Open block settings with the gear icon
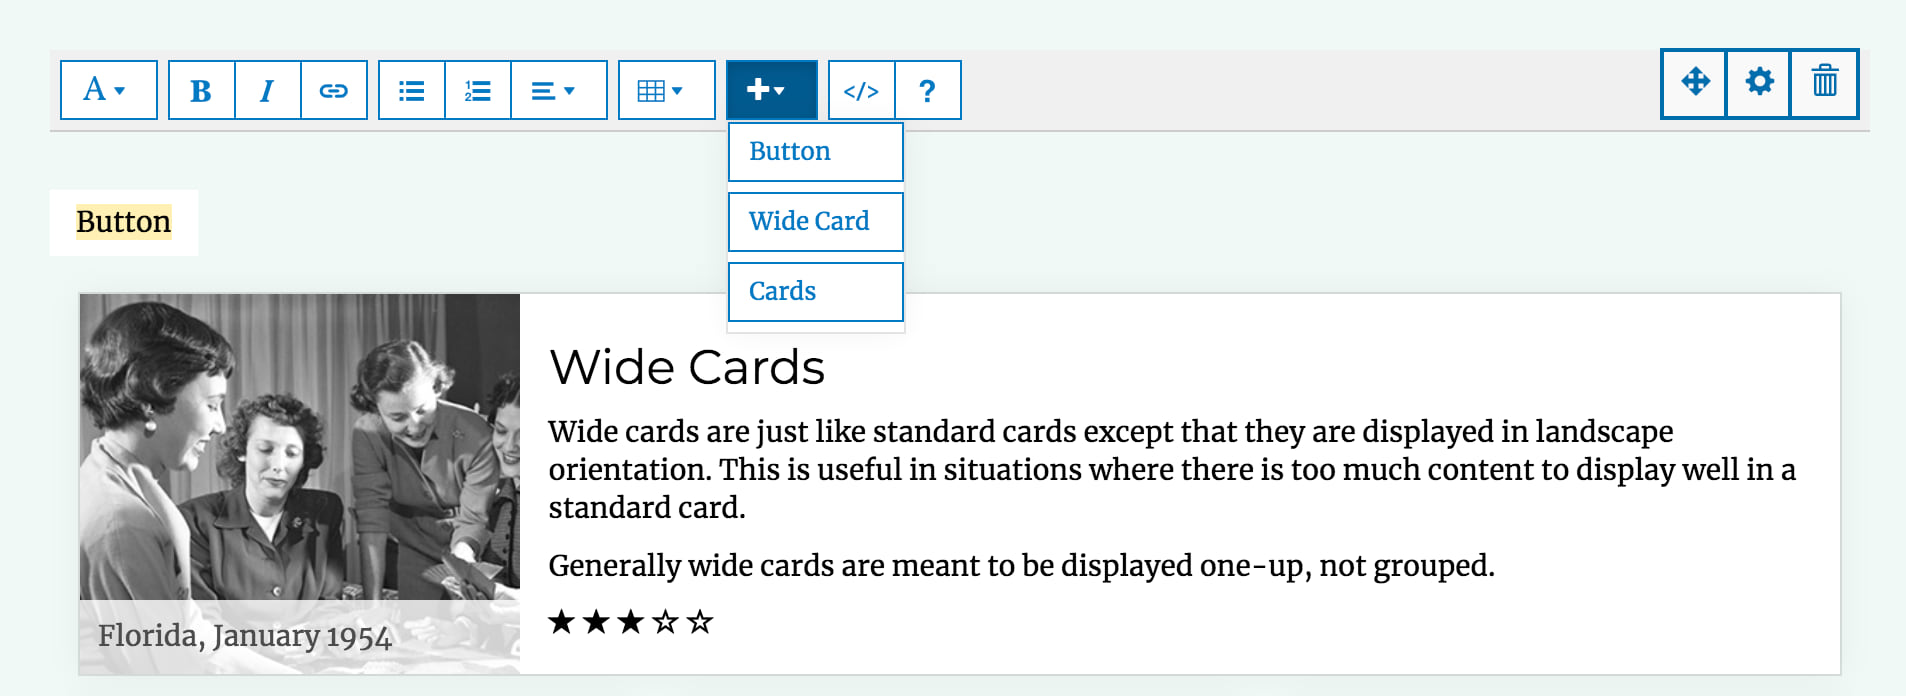Viewport: 1906px width, 696px height. tap(1759, 82)
